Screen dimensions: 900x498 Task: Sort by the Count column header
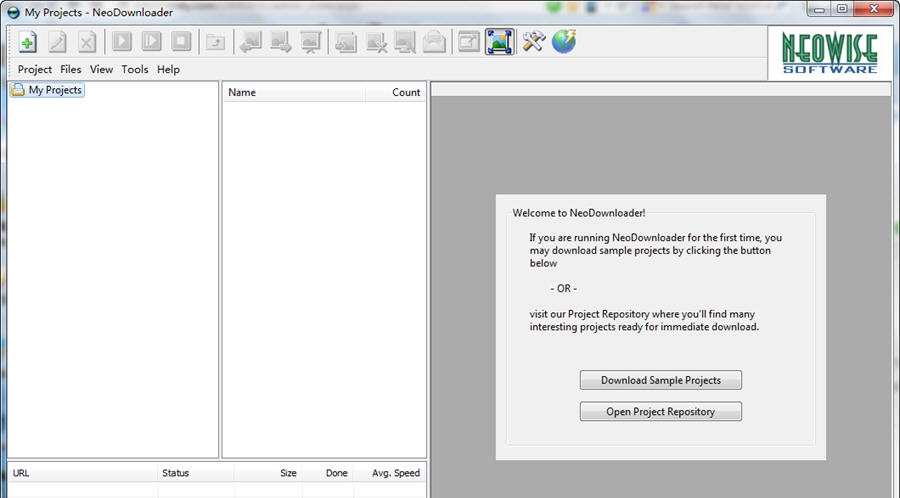pos(395,92)
